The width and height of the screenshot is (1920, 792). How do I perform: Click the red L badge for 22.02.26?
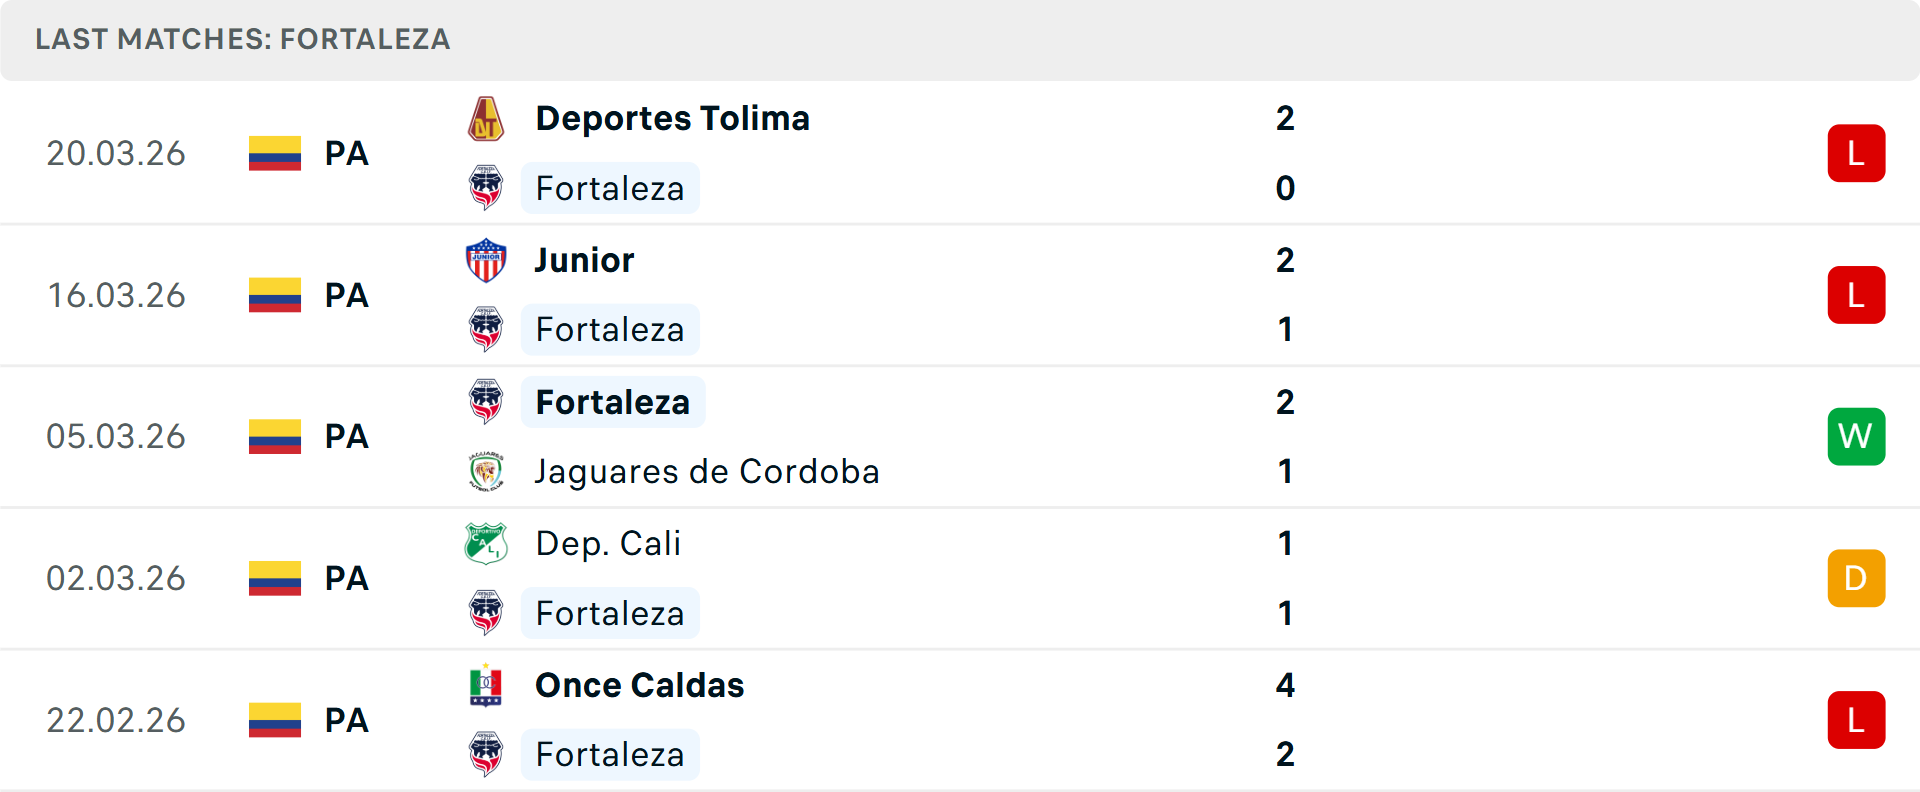[1856, 720]
